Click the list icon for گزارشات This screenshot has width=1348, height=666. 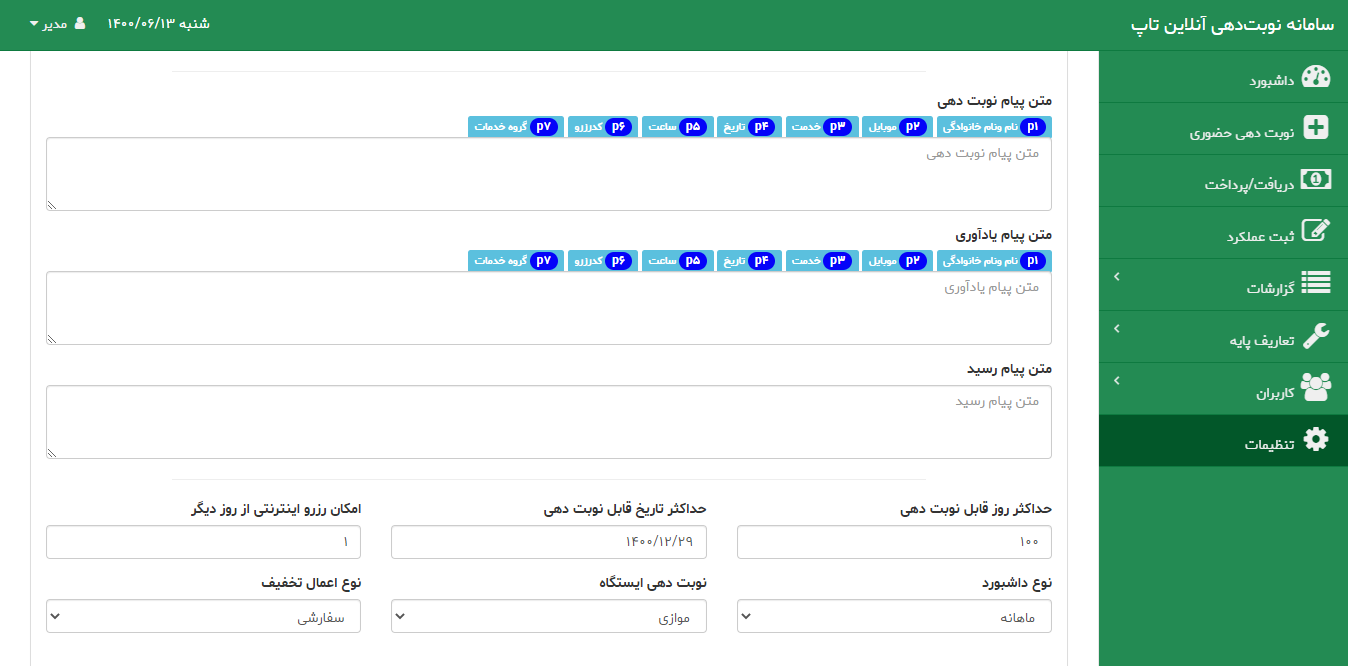pyautogui.click(x=1316, y=284)
